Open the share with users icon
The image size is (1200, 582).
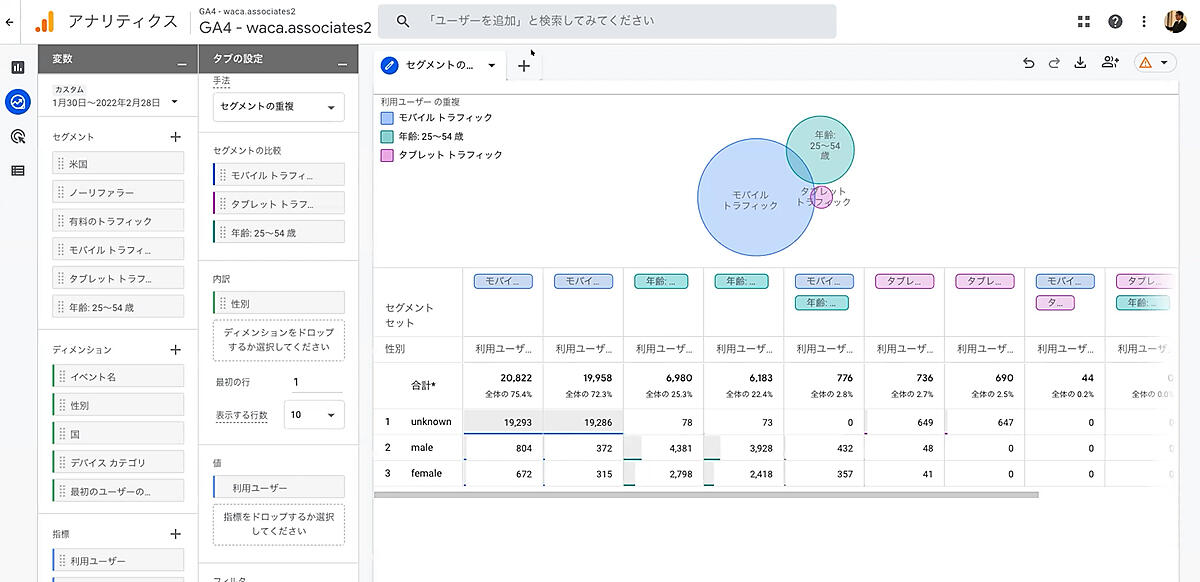[1110, 63]
